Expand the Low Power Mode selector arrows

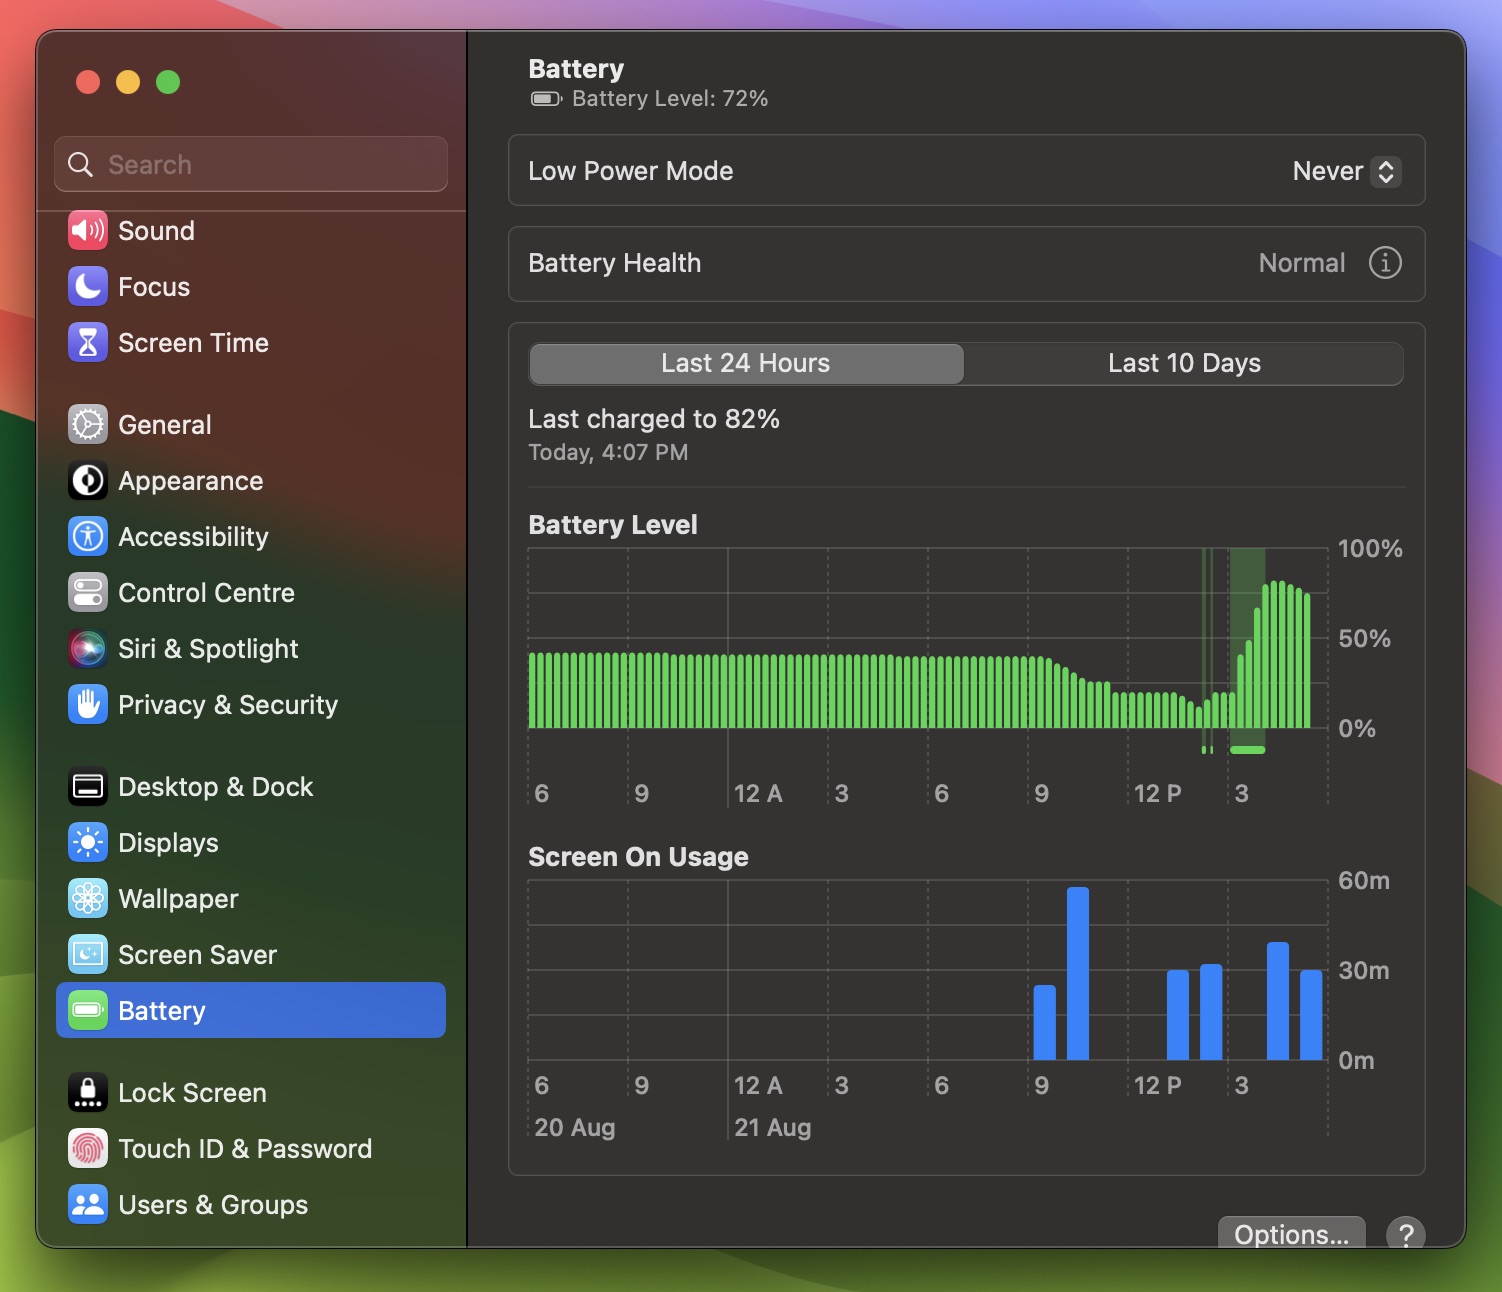pyautogui.click(x=1386, y=171)
